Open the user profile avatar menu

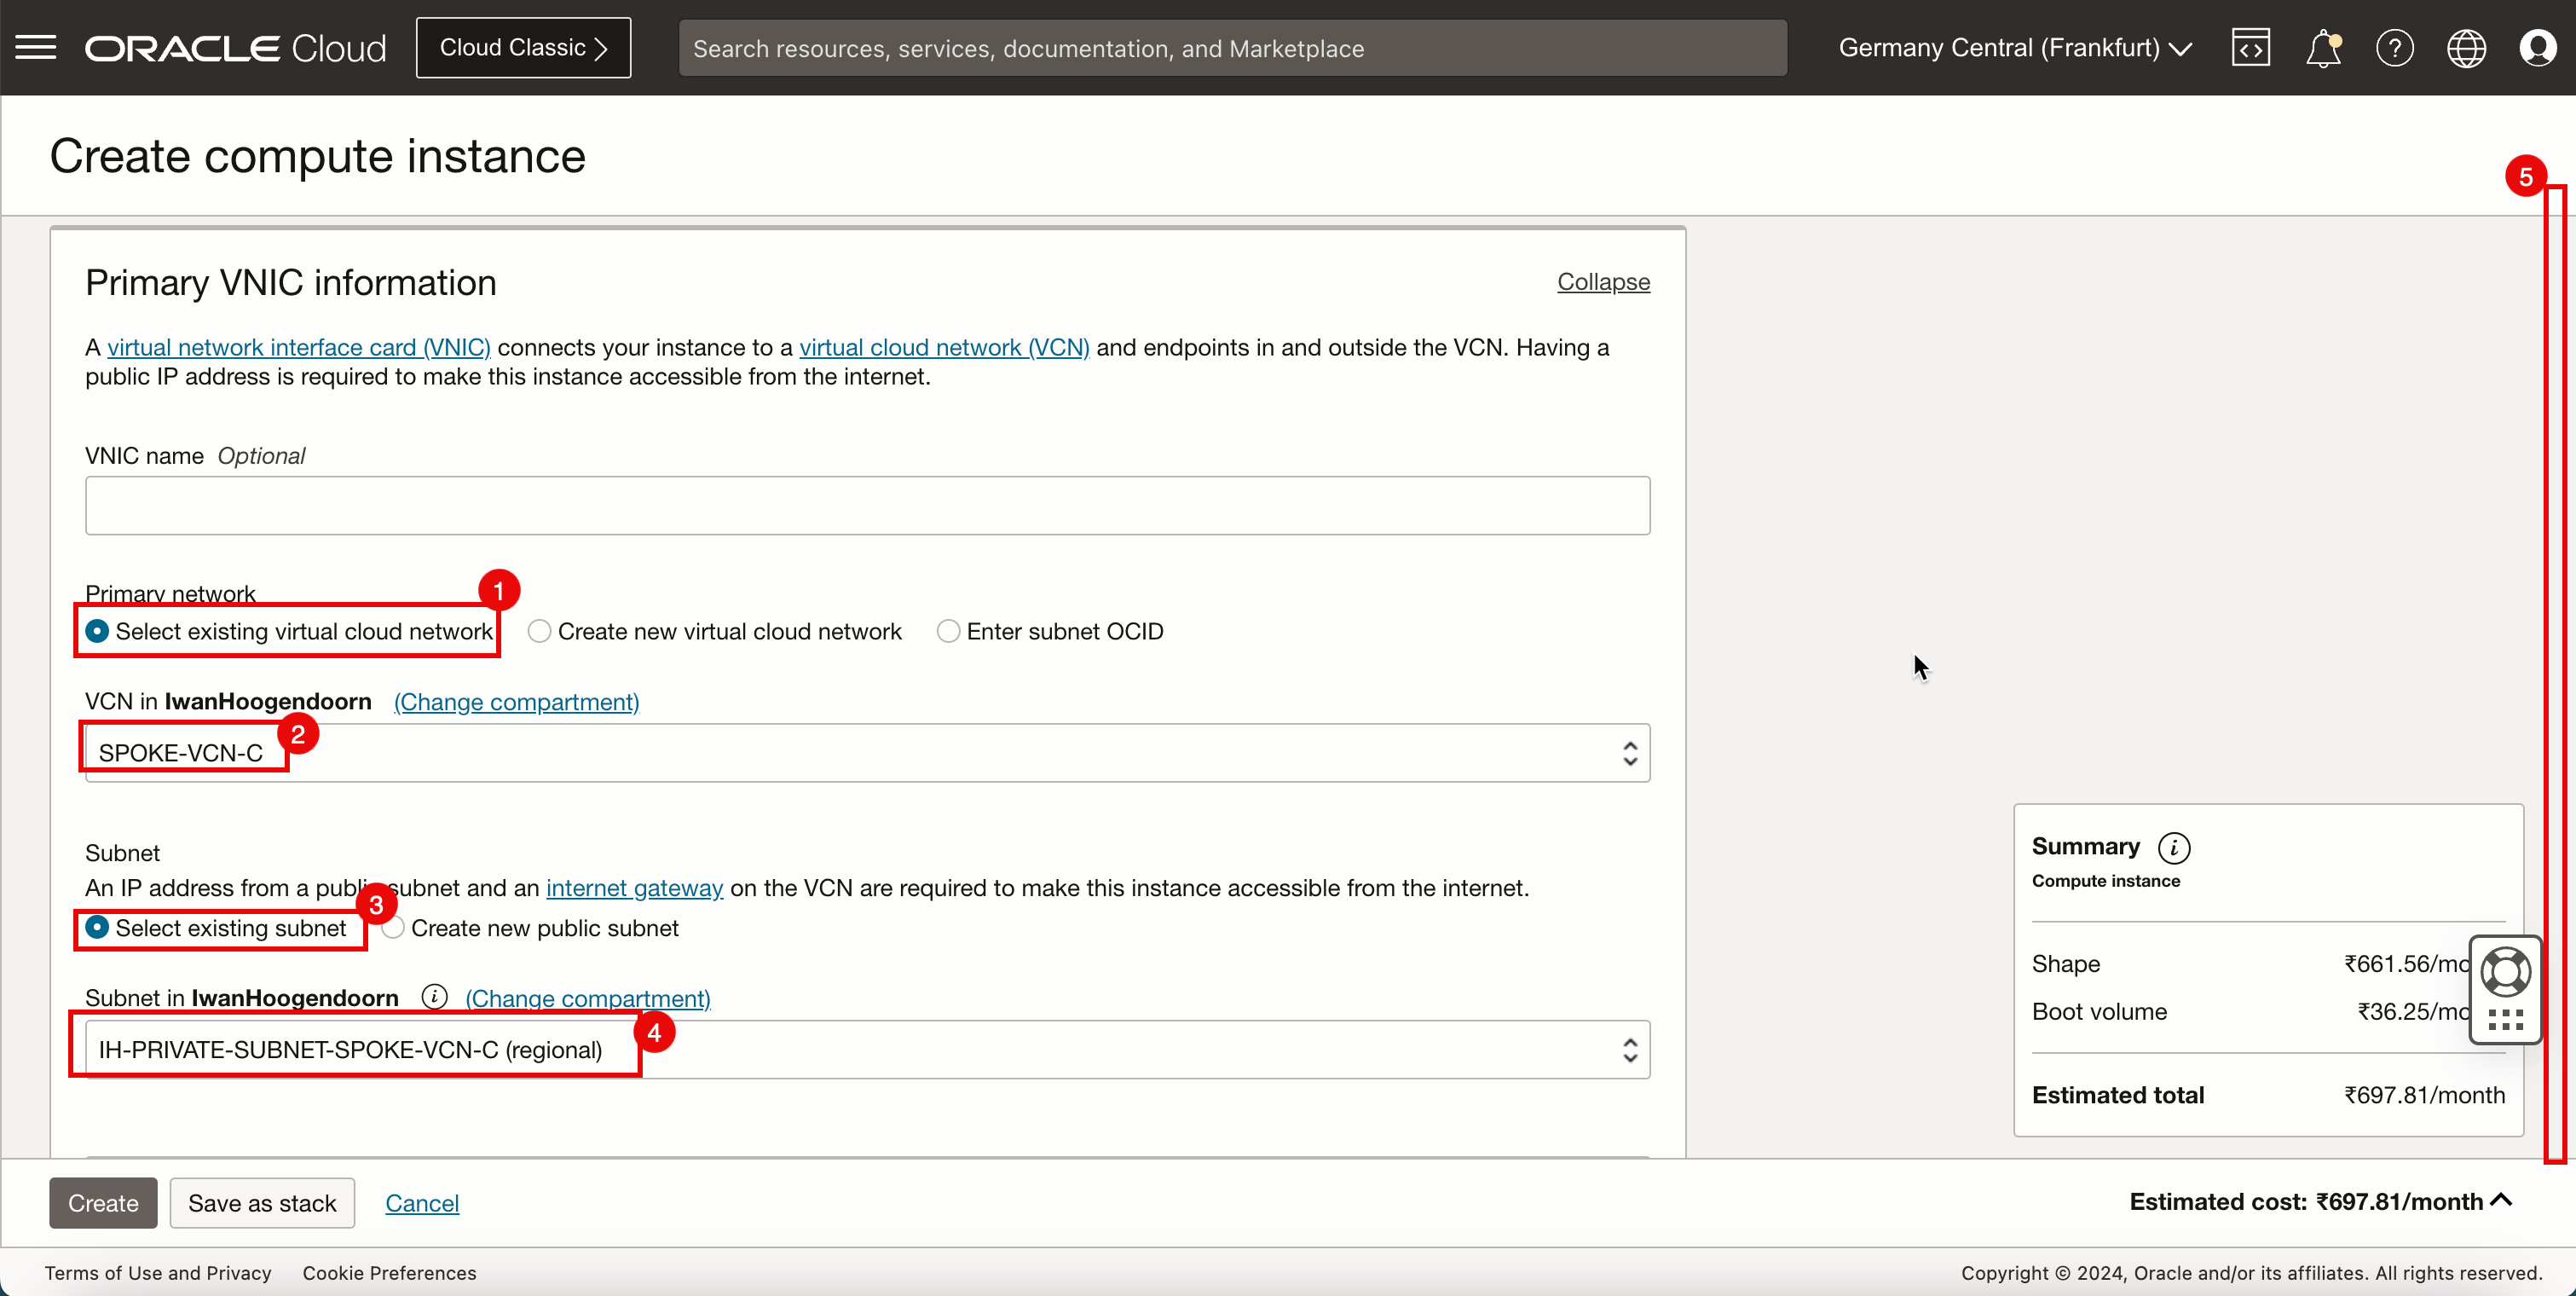[2537, 48]
